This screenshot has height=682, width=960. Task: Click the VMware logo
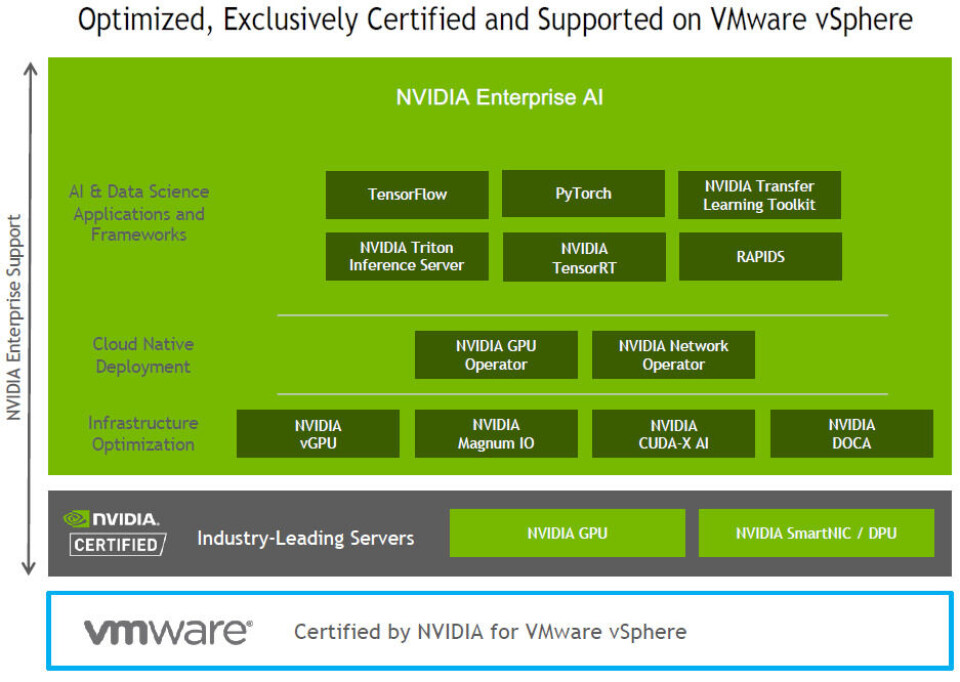[168, 632]
